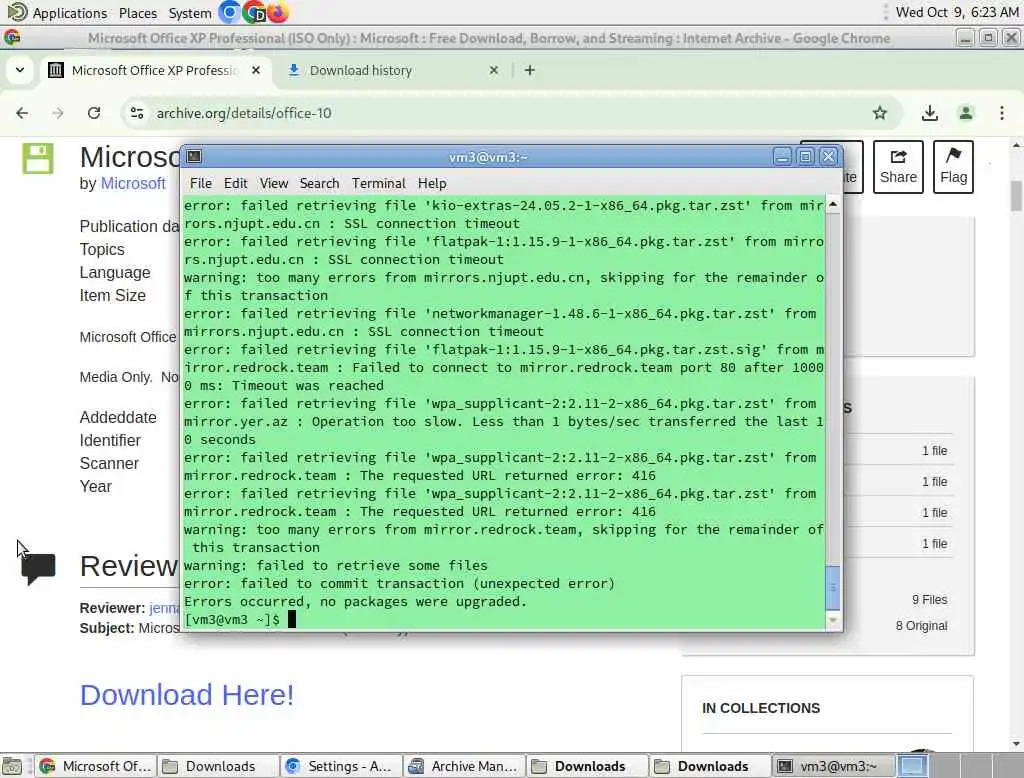Select the Microsoft Office XP Professional tab

pos(155,70)
